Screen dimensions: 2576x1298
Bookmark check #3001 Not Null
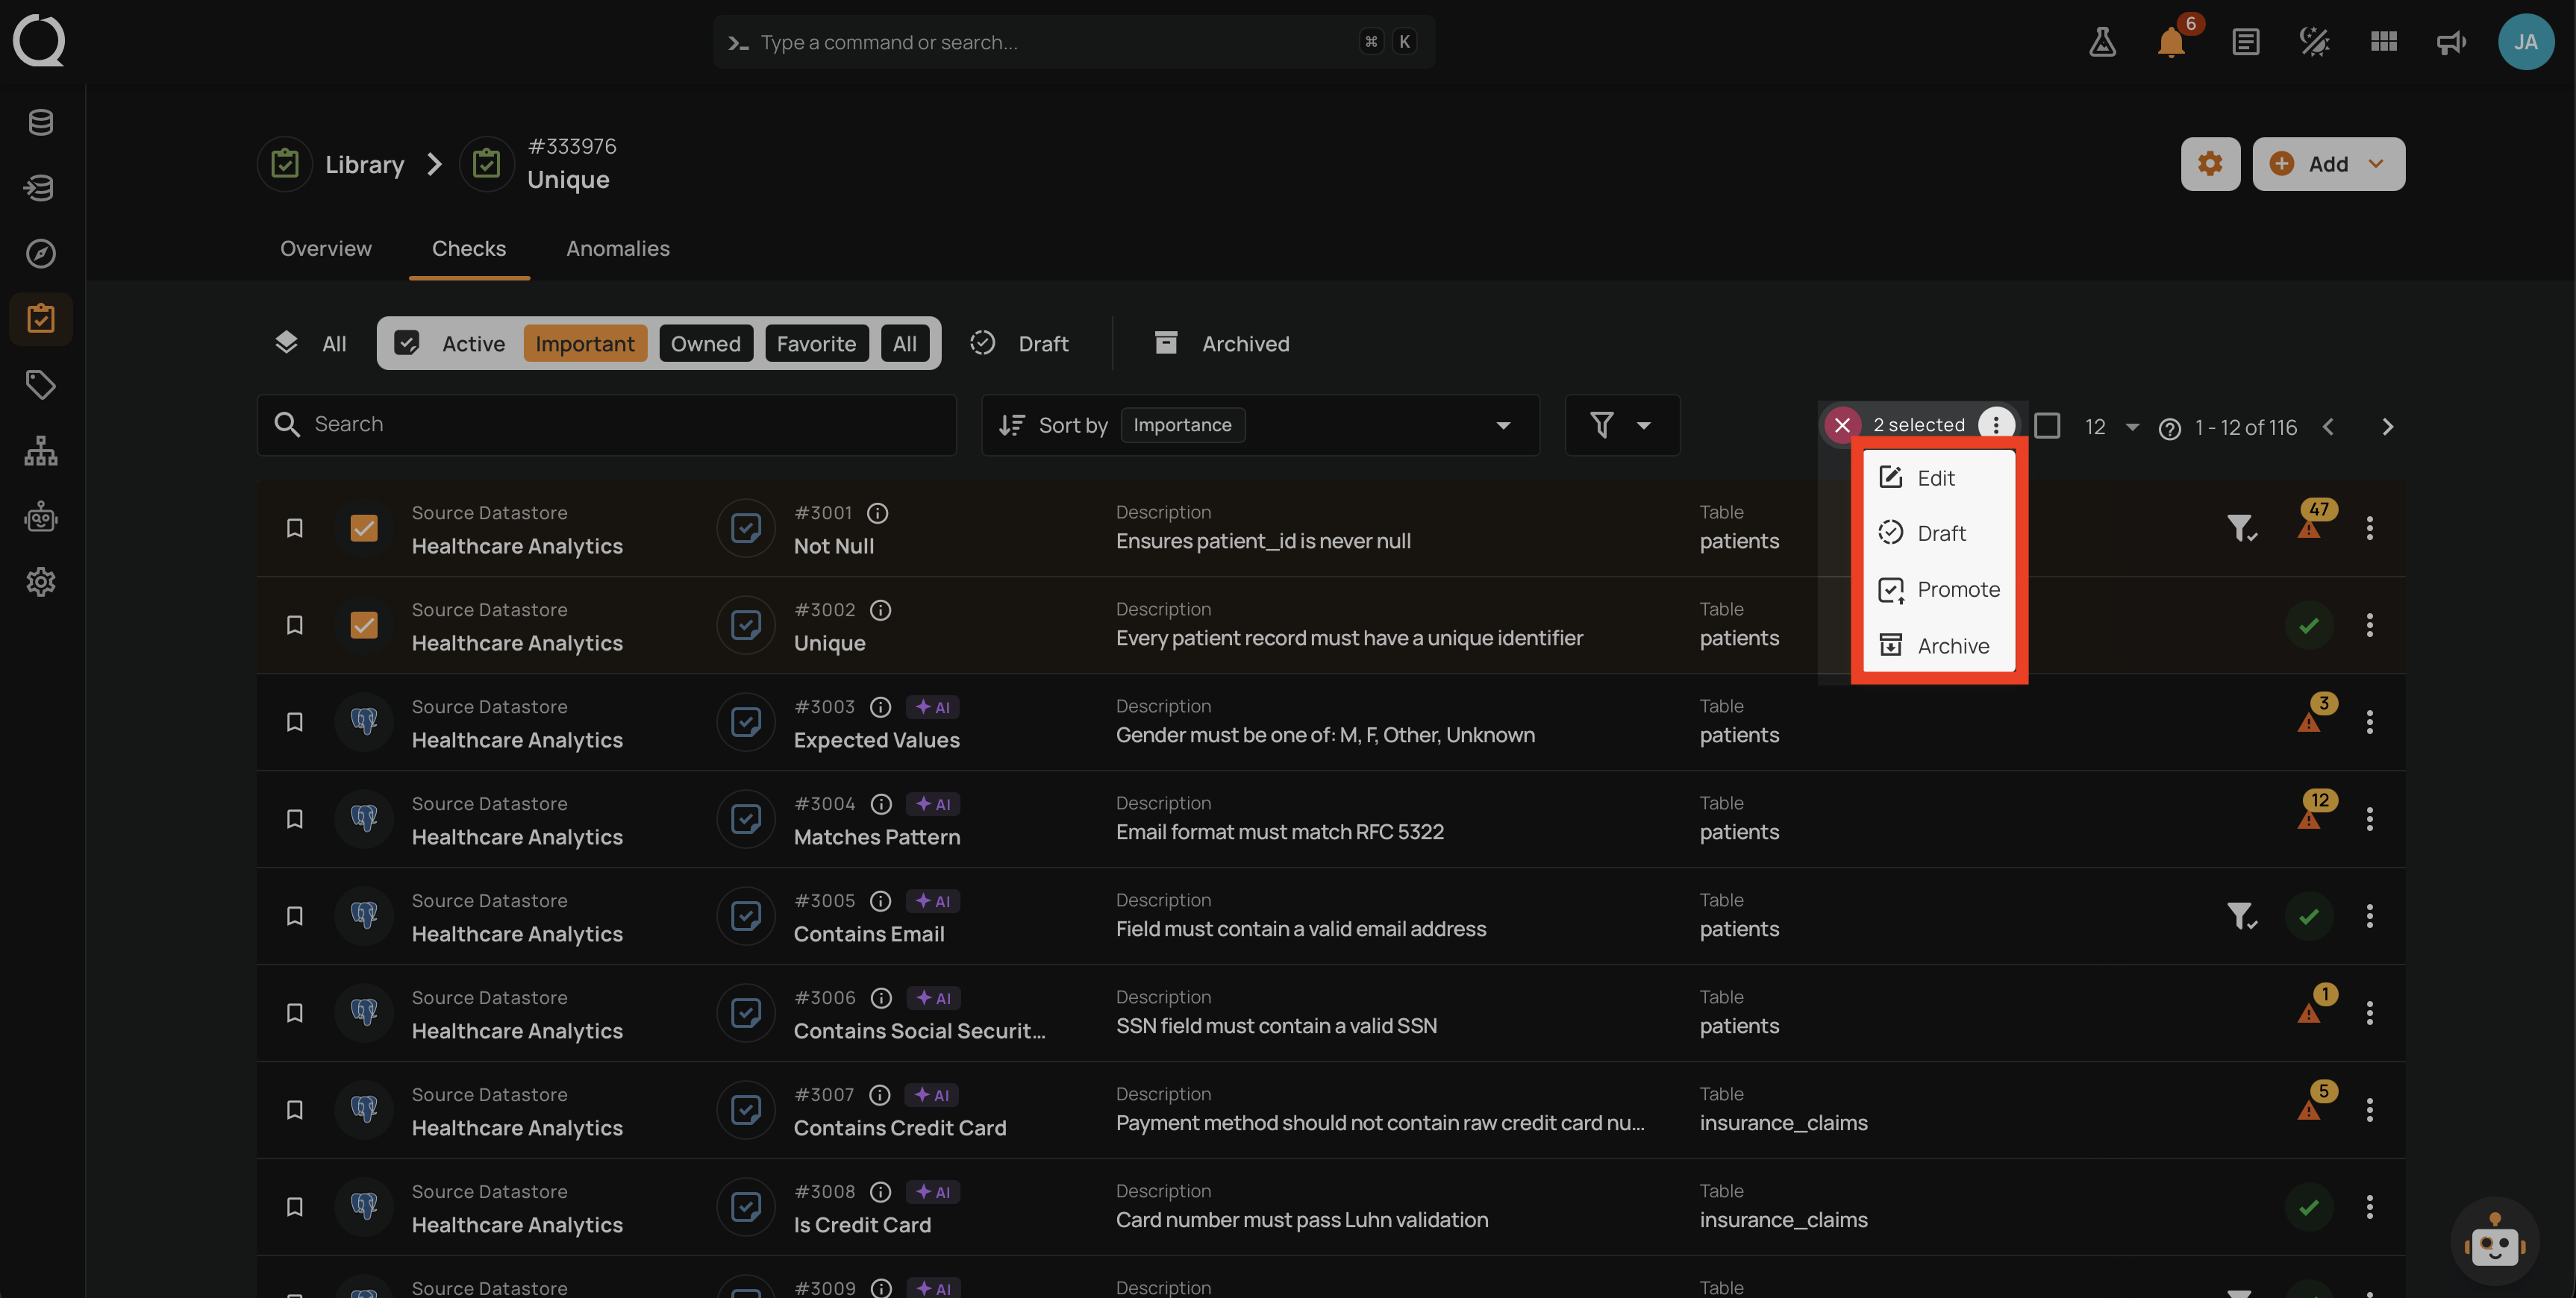[x=294, y=528]
